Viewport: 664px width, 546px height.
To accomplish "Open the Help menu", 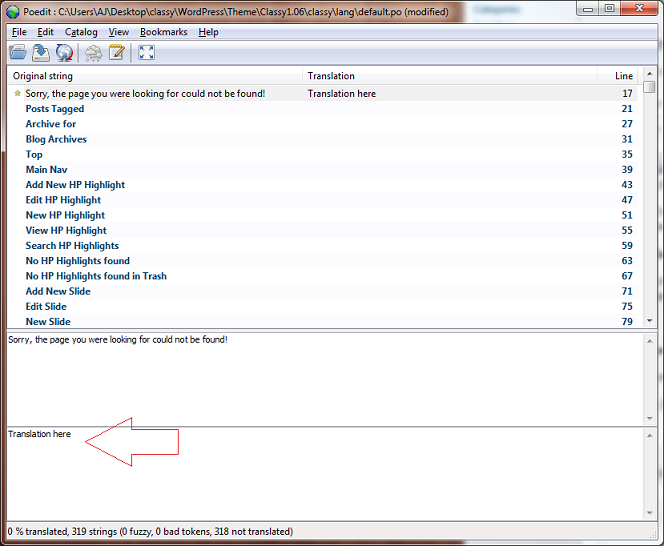I will click(208, 32).
